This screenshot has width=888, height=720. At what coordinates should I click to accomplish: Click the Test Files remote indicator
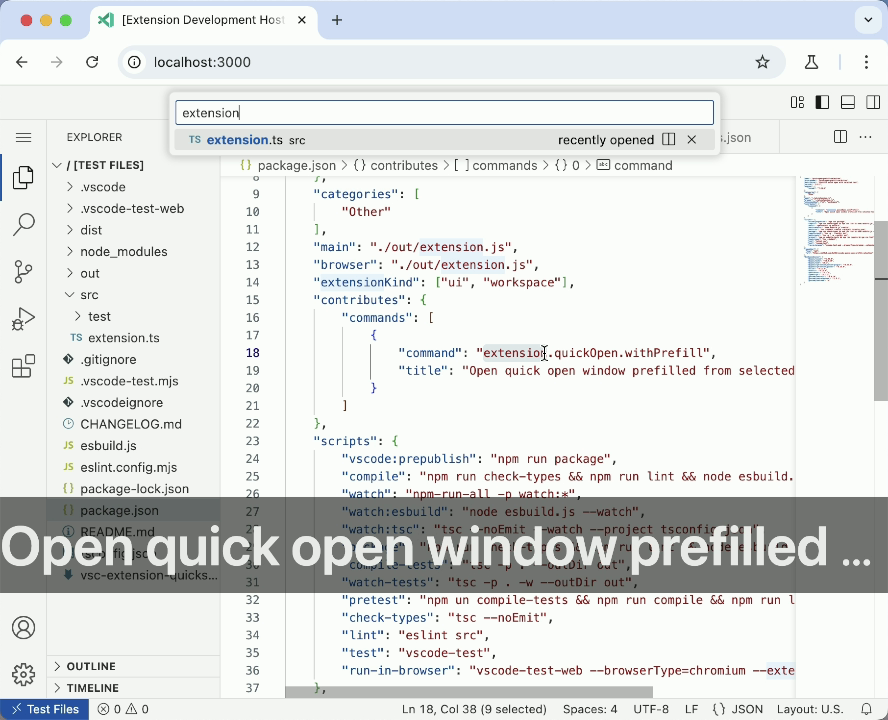[45, 709]
